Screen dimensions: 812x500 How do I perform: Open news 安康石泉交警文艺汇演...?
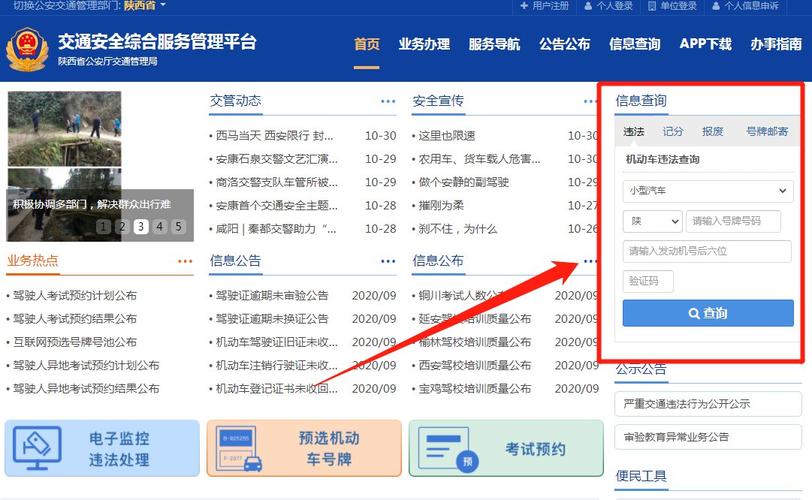(277, 159)
